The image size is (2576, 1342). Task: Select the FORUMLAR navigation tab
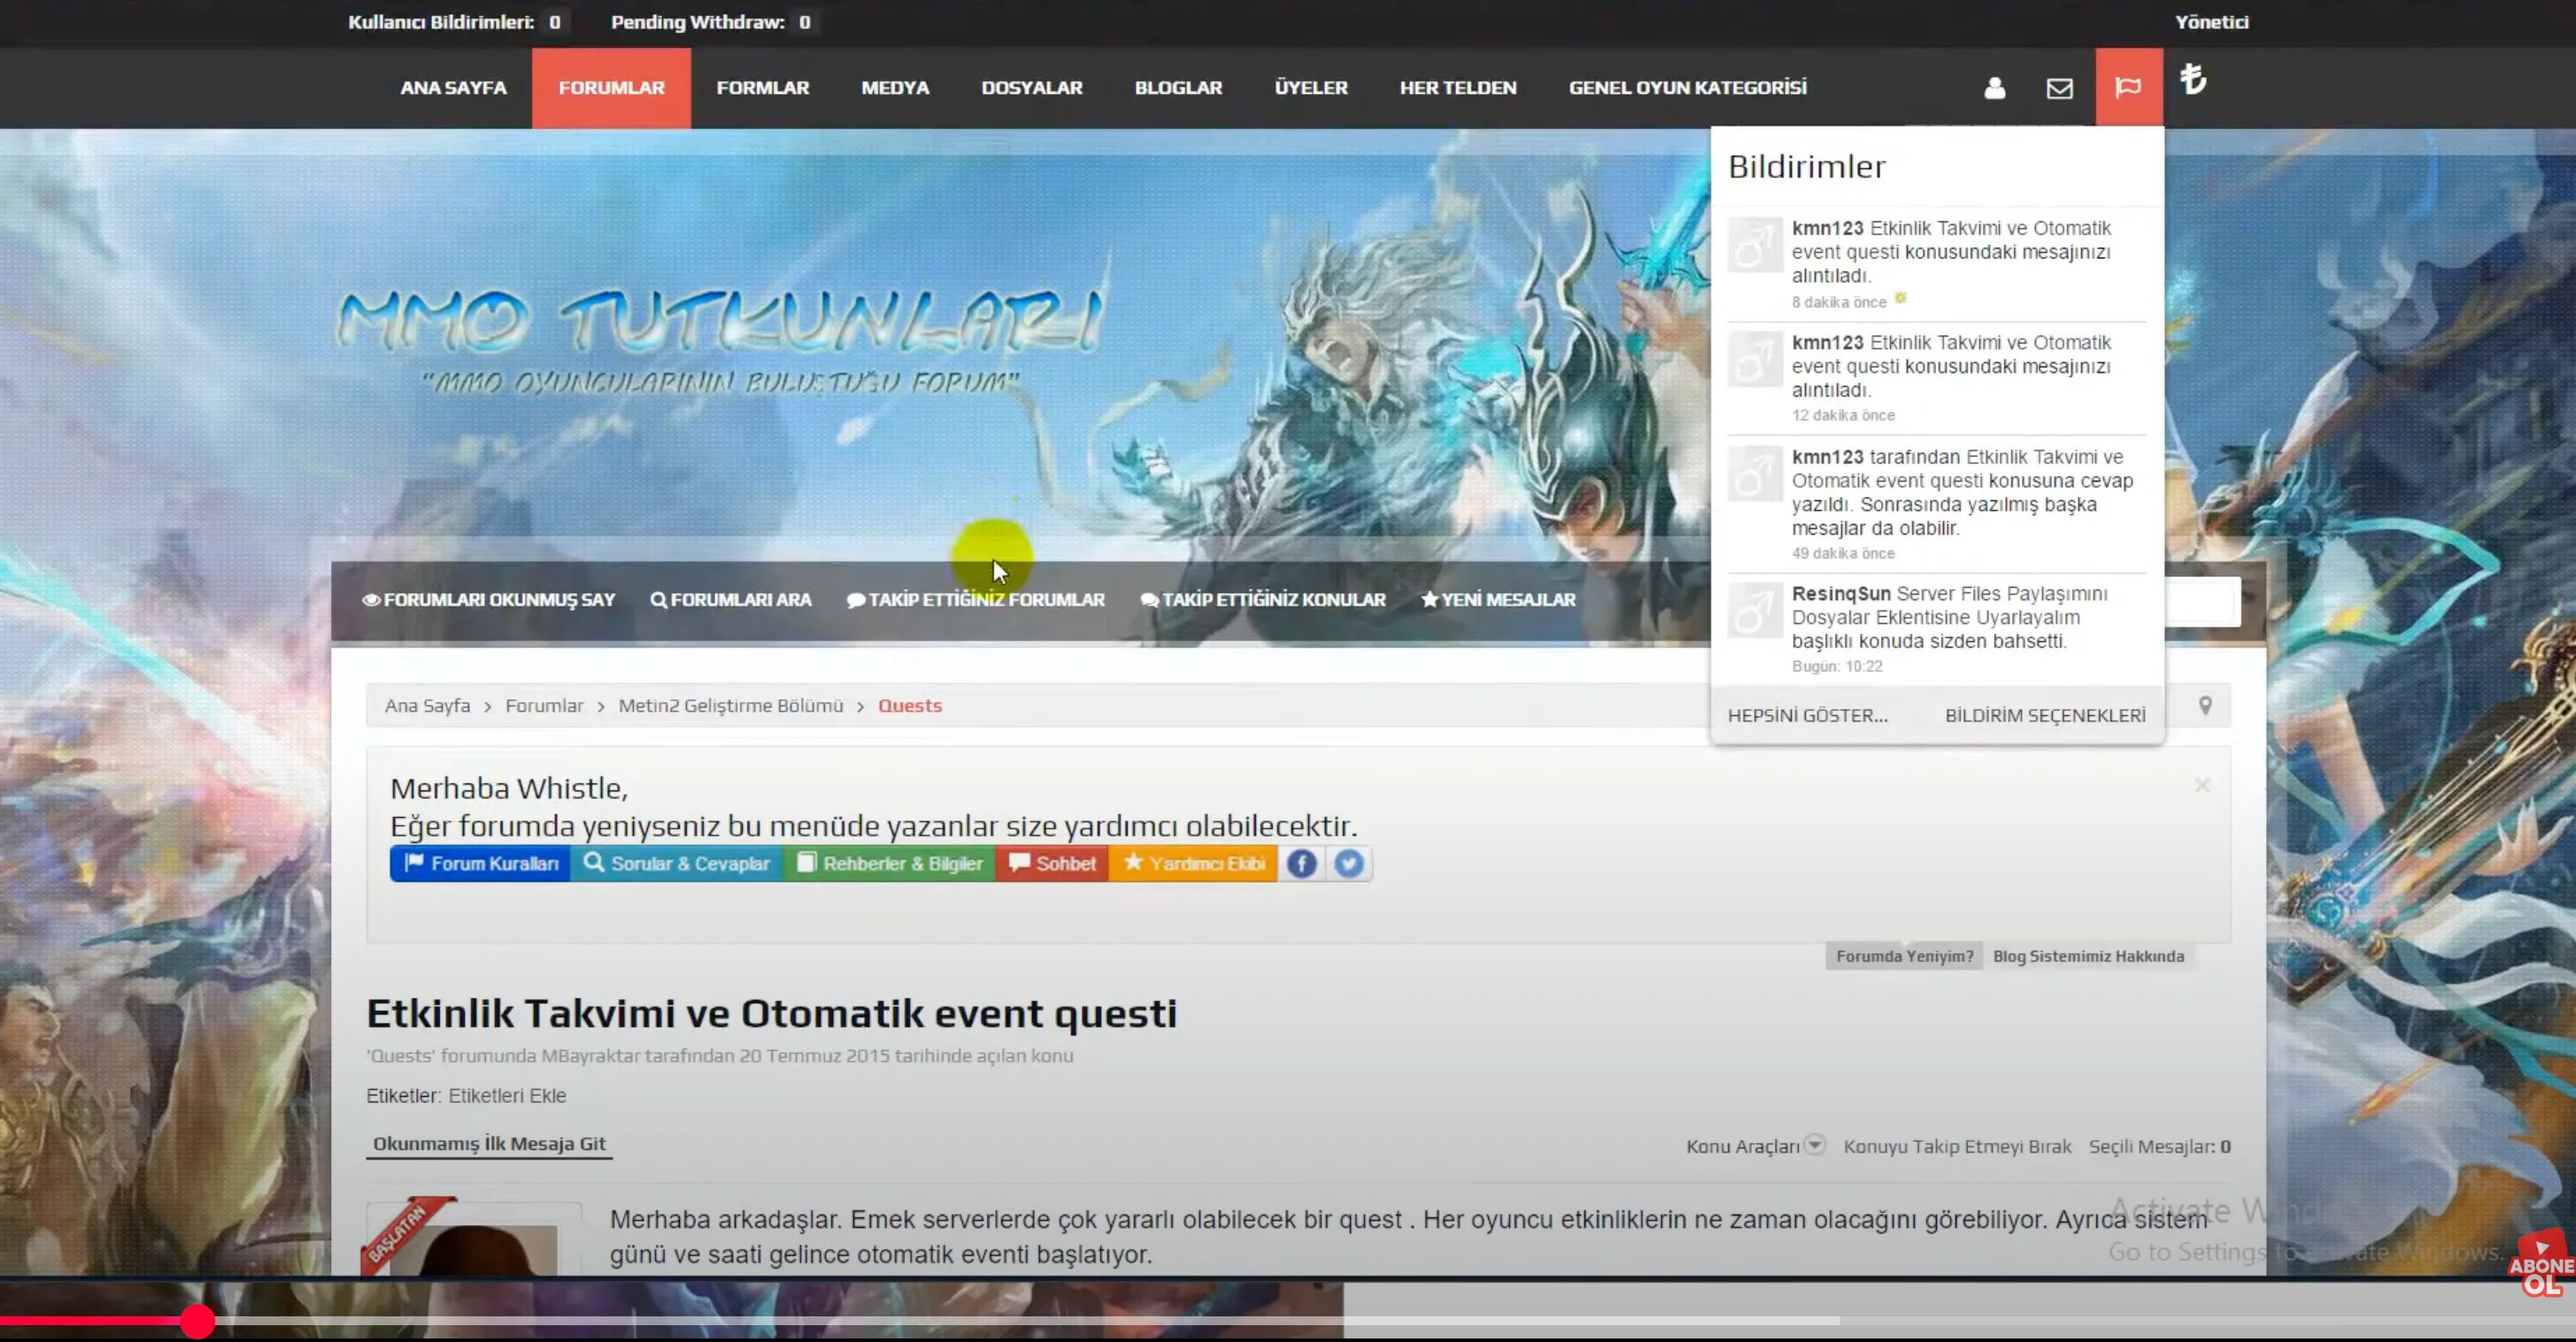611,88
